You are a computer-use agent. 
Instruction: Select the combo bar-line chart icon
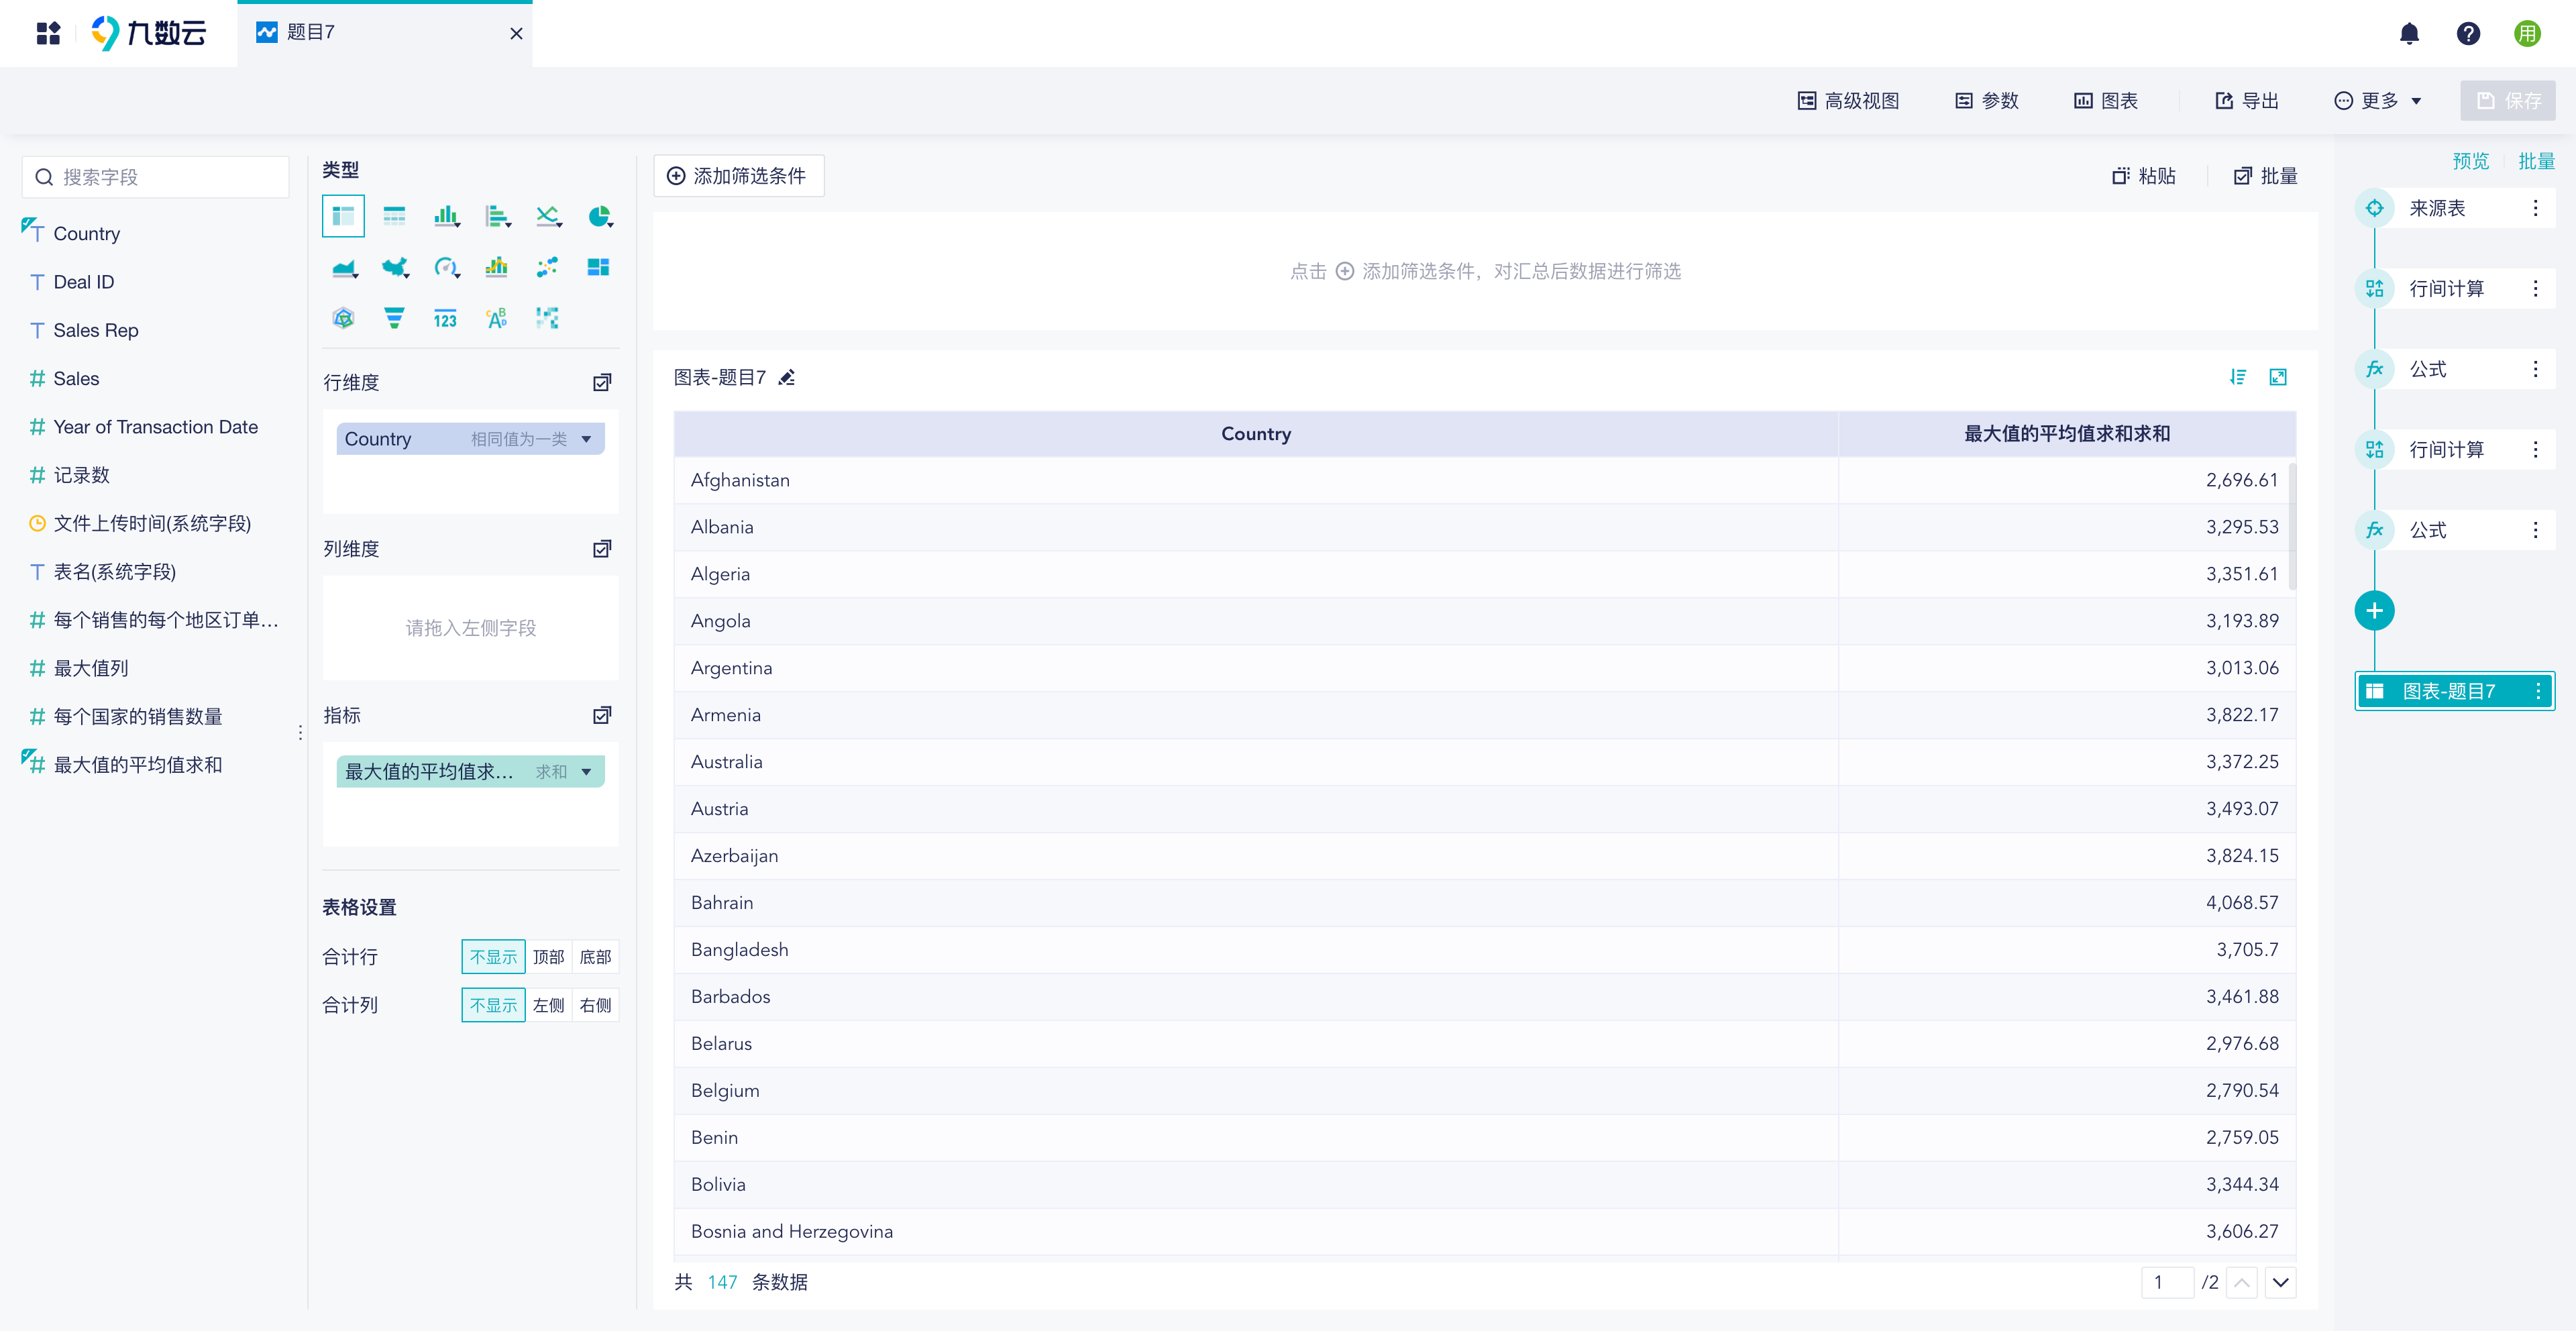coord(497,267)
